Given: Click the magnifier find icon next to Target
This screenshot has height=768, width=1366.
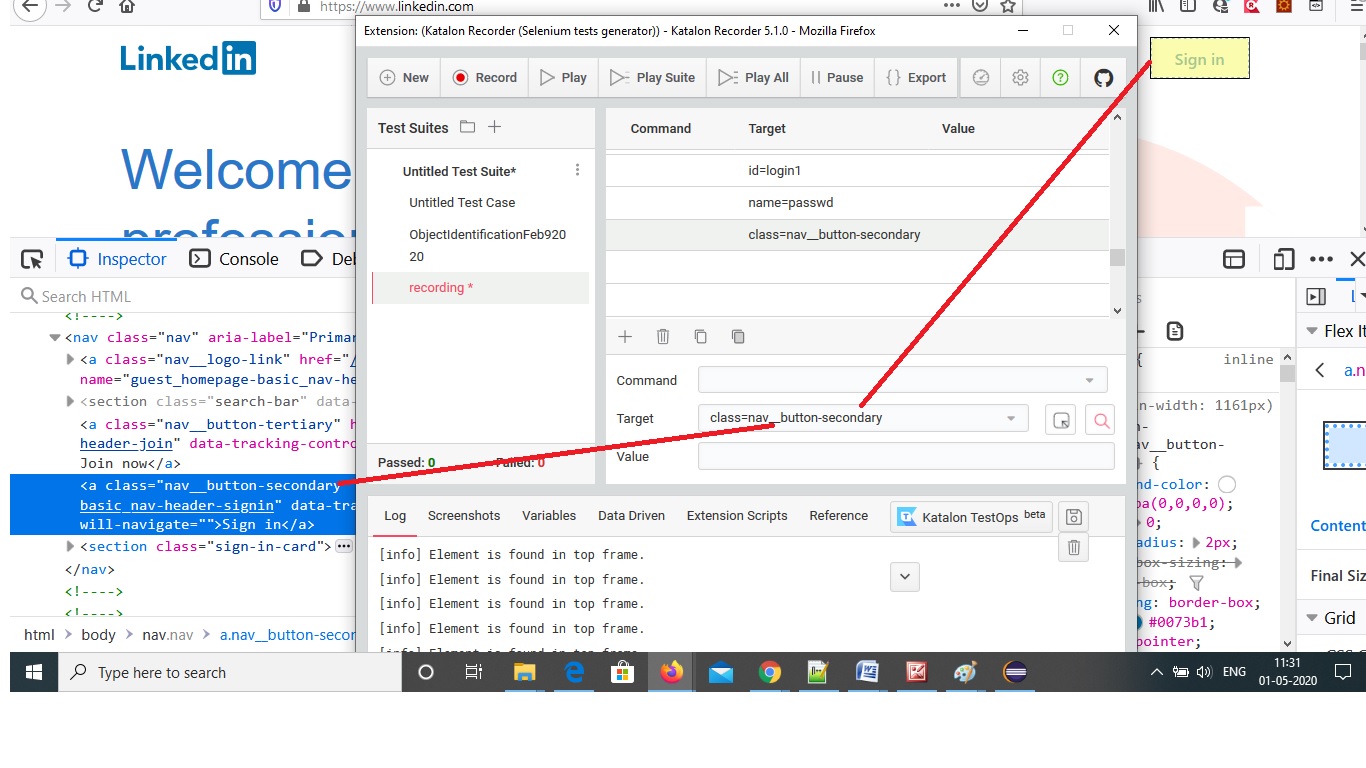Looking at the screenshot, I should tap(1099, 419).
